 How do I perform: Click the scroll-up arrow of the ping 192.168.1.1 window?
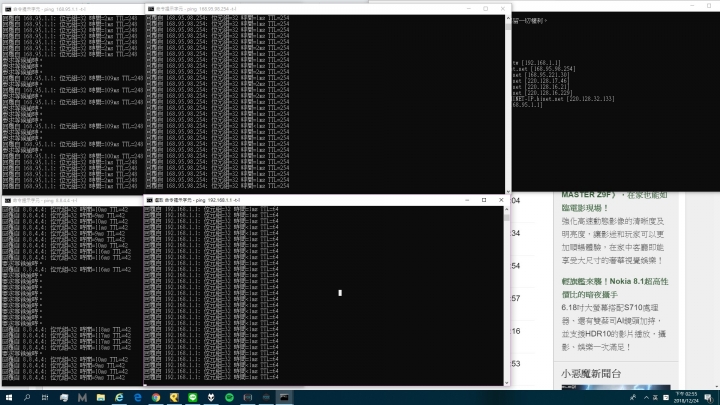click(506, 209)
